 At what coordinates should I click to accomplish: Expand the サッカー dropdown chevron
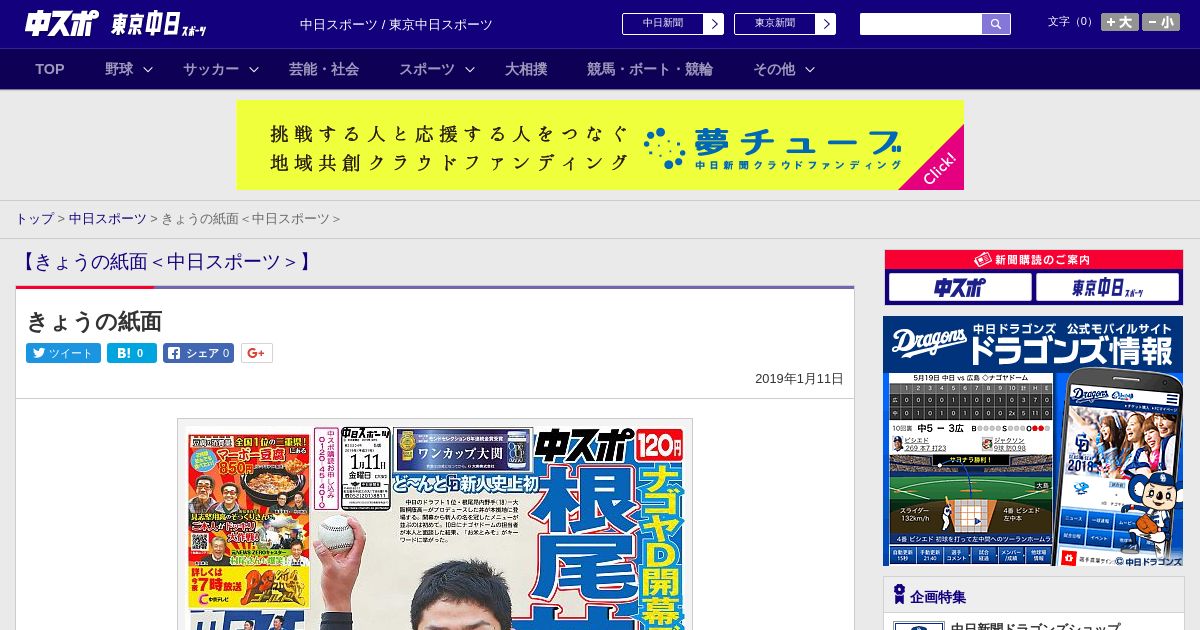click(x=254, y=69)
